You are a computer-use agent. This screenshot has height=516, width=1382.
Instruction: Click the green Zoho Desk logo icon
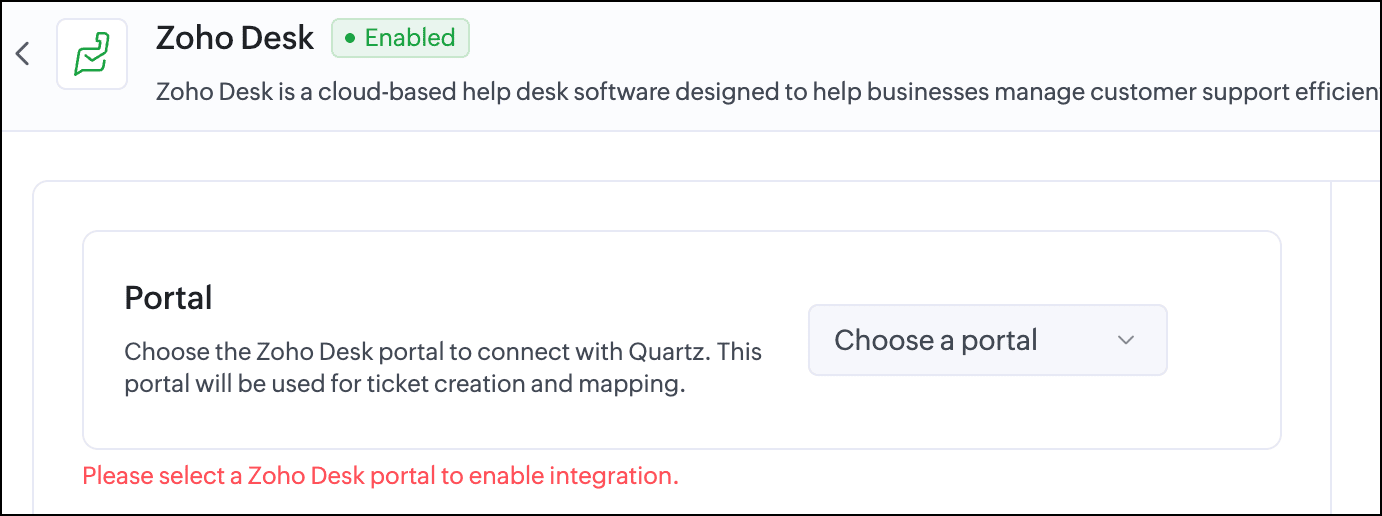(x=92, y=54)
